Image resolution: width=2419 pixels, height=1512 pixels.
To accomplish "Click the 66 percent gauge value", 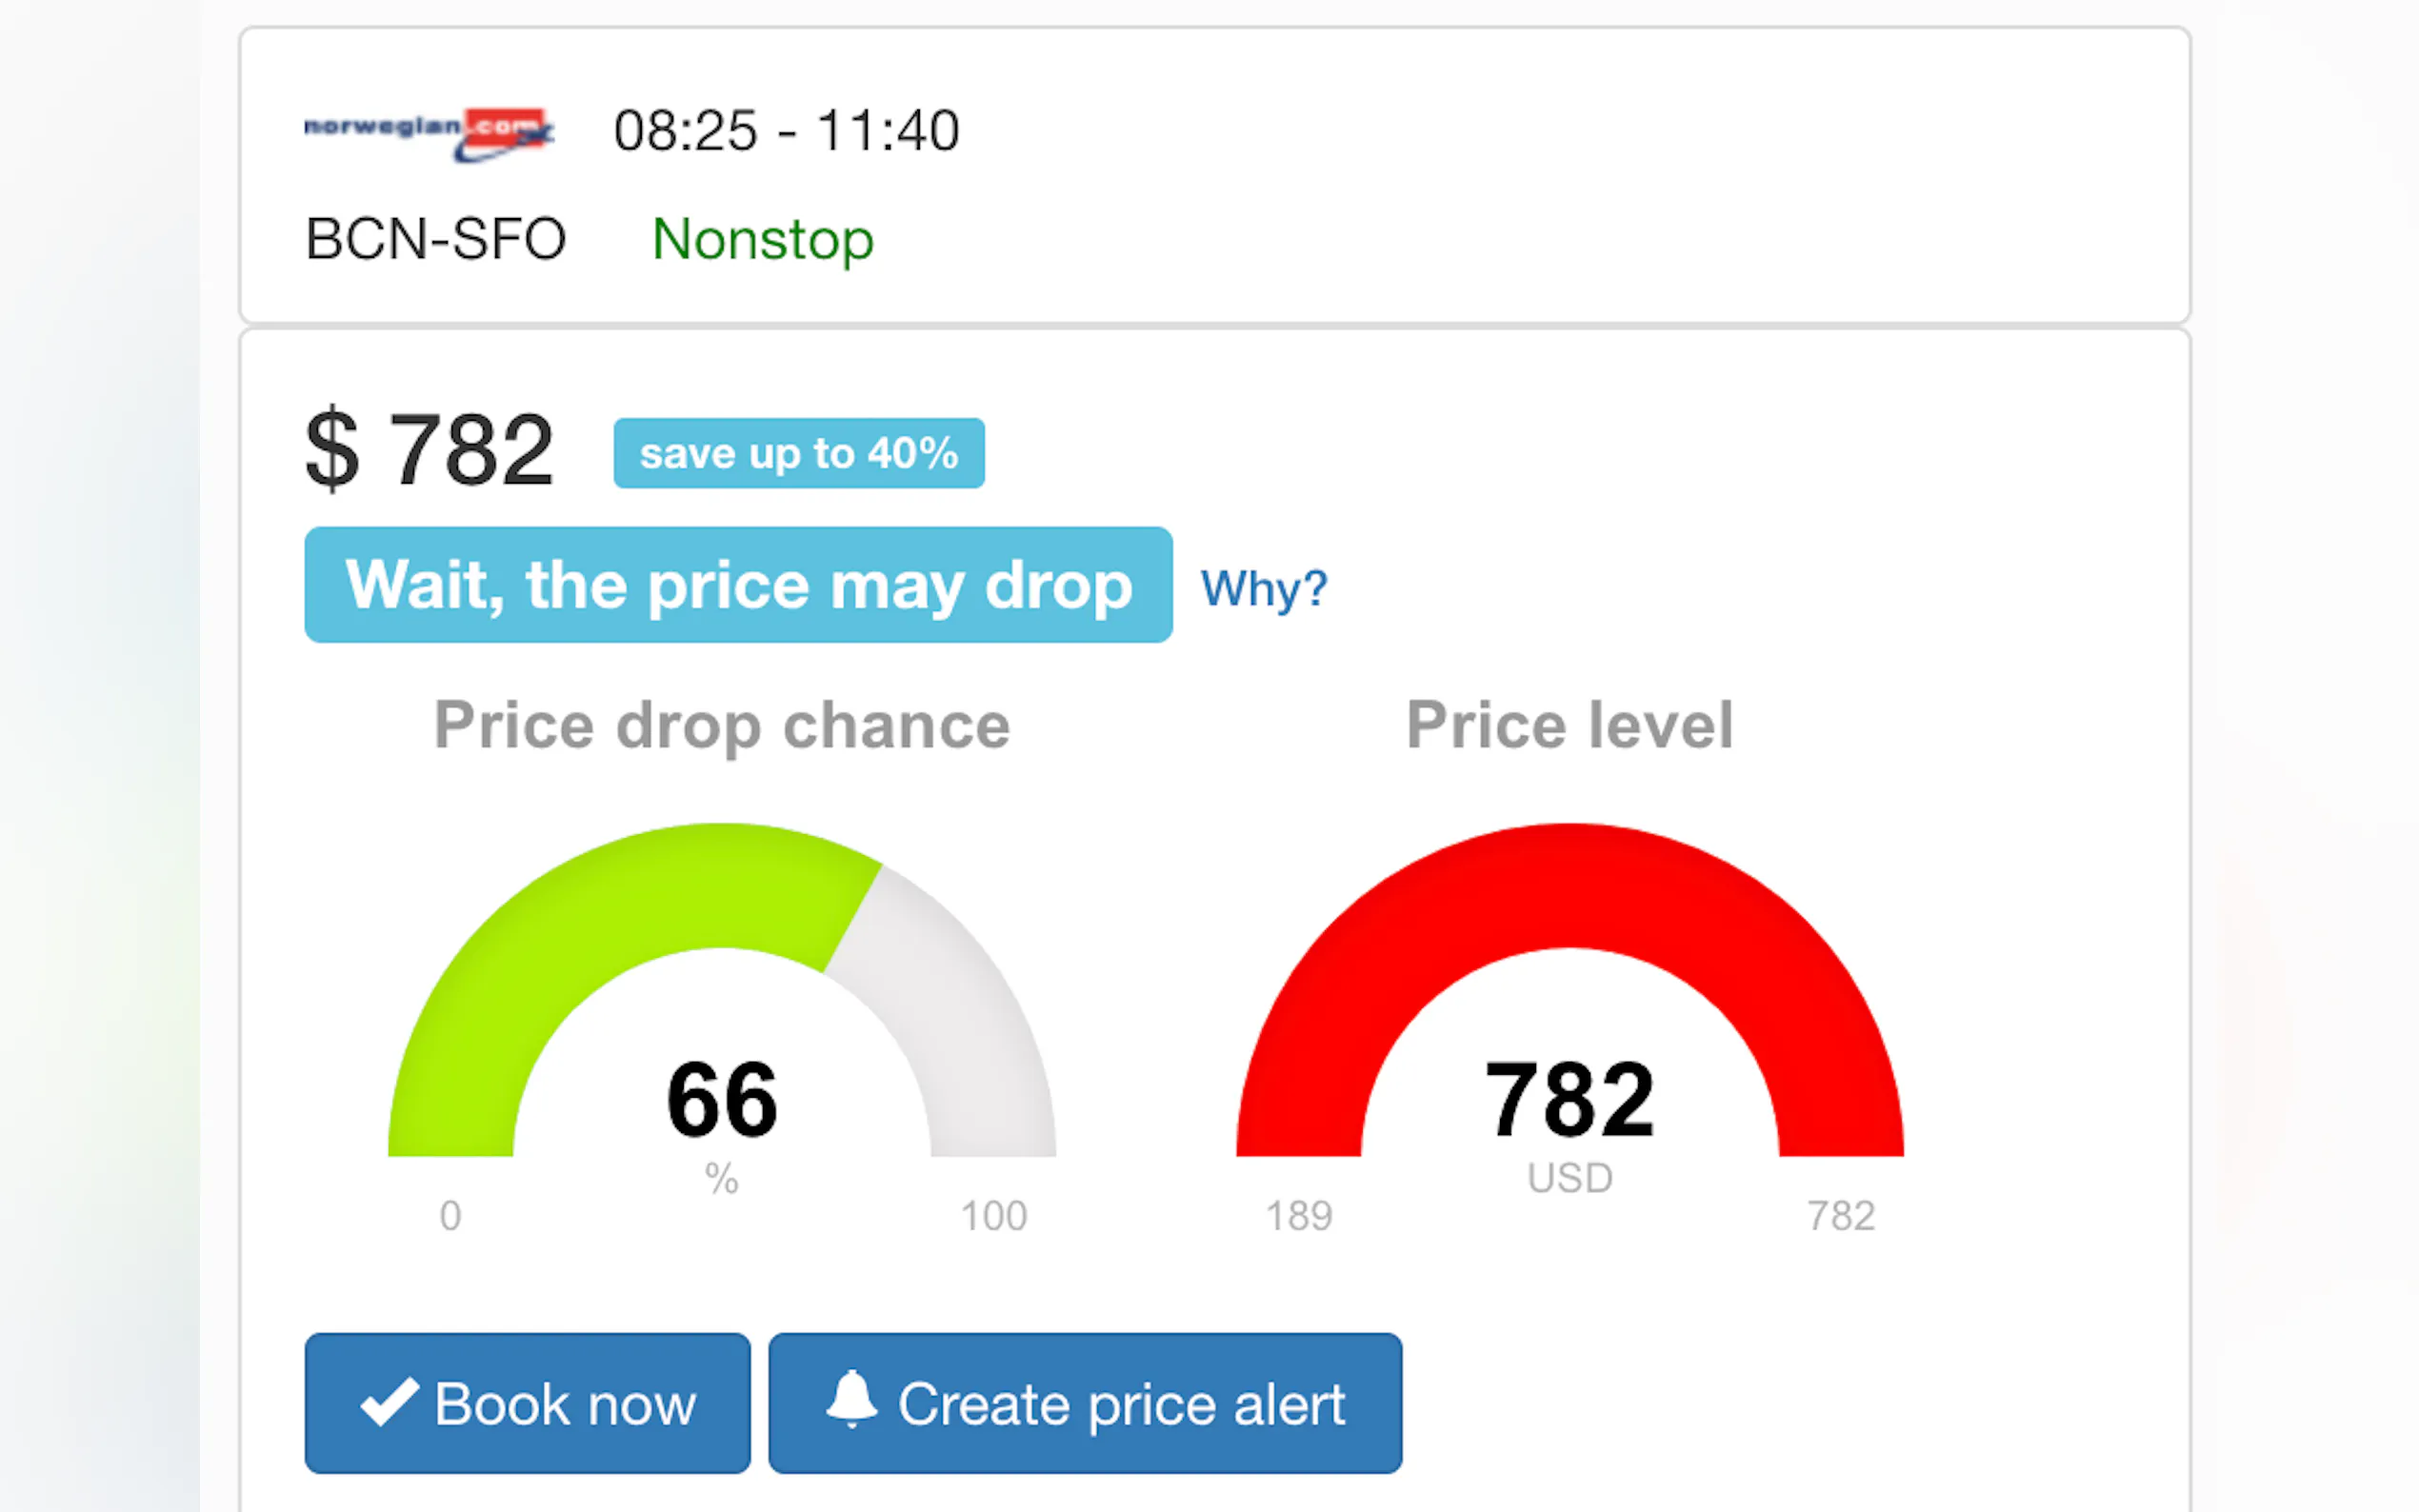I will point(721,1100).
